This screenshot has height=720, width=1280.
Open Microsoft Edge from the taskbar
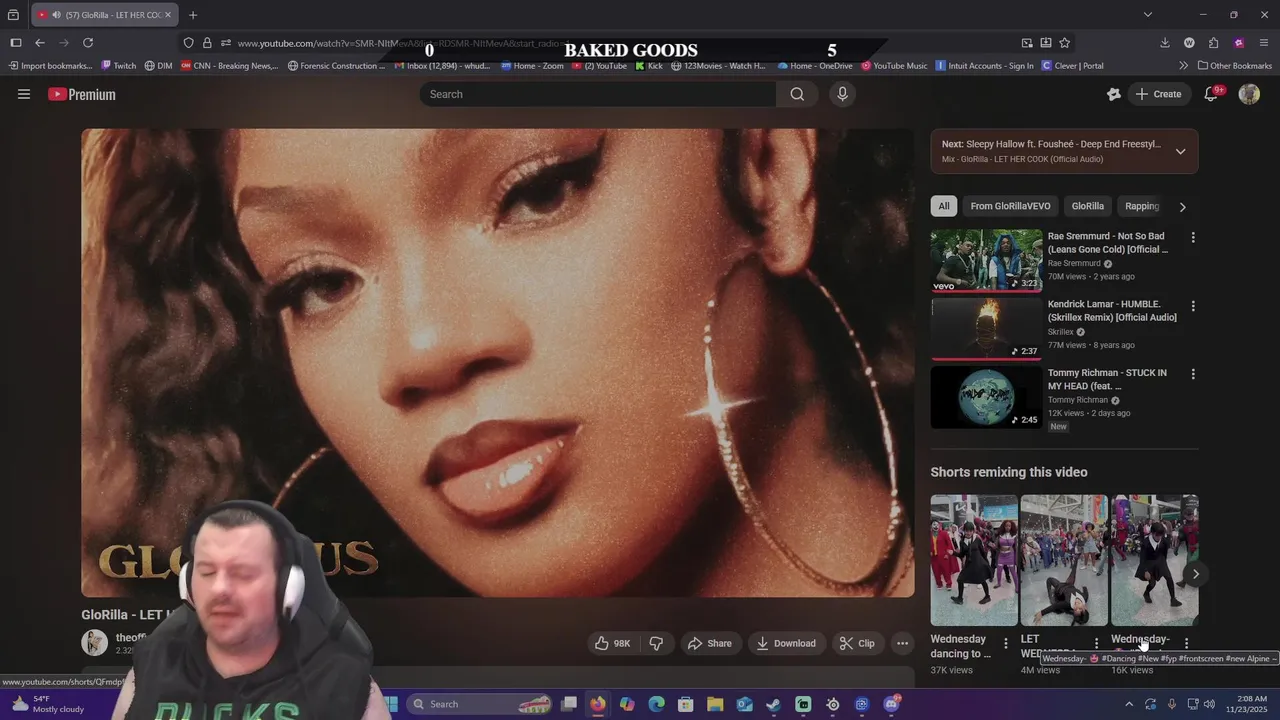tap(656, 704)
